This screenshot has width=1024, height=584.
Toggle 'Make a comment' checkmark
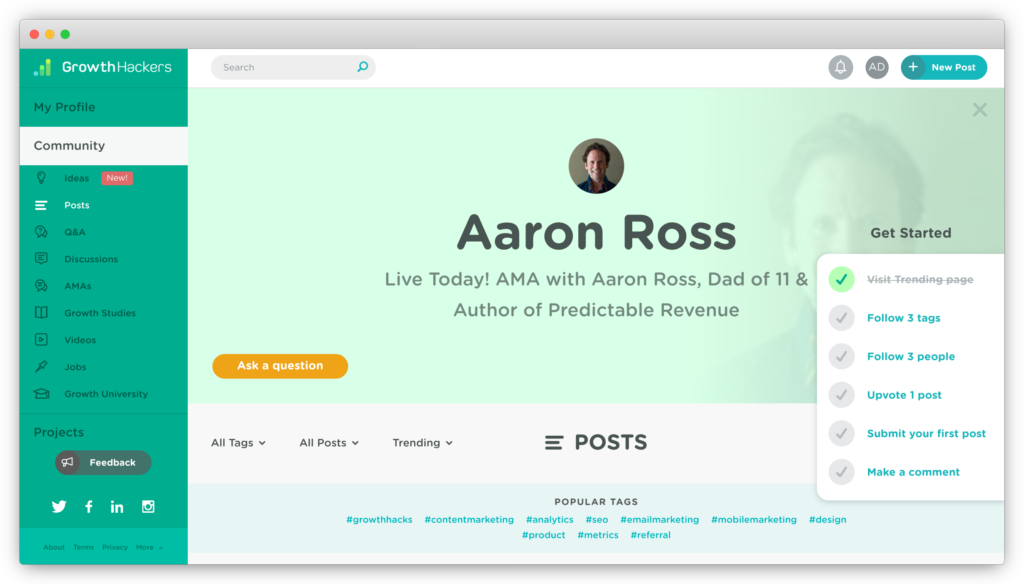[841, 471]
